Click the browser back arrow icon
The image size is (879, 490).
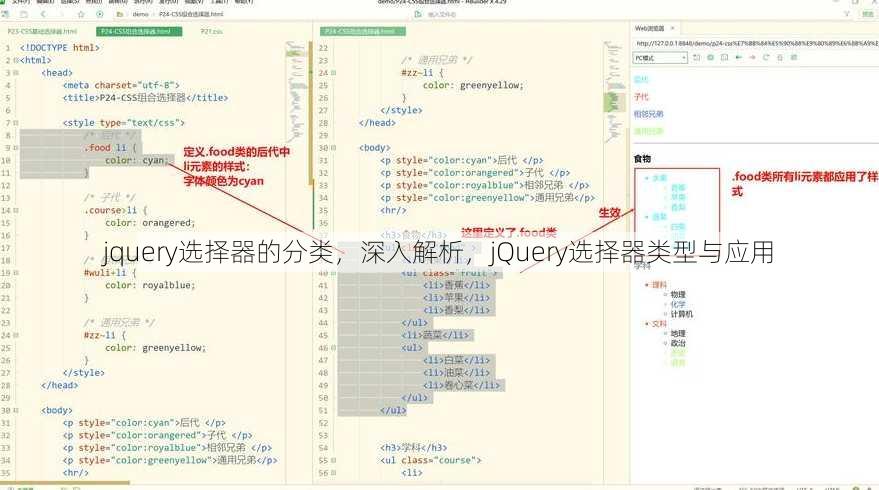[738, 58]
